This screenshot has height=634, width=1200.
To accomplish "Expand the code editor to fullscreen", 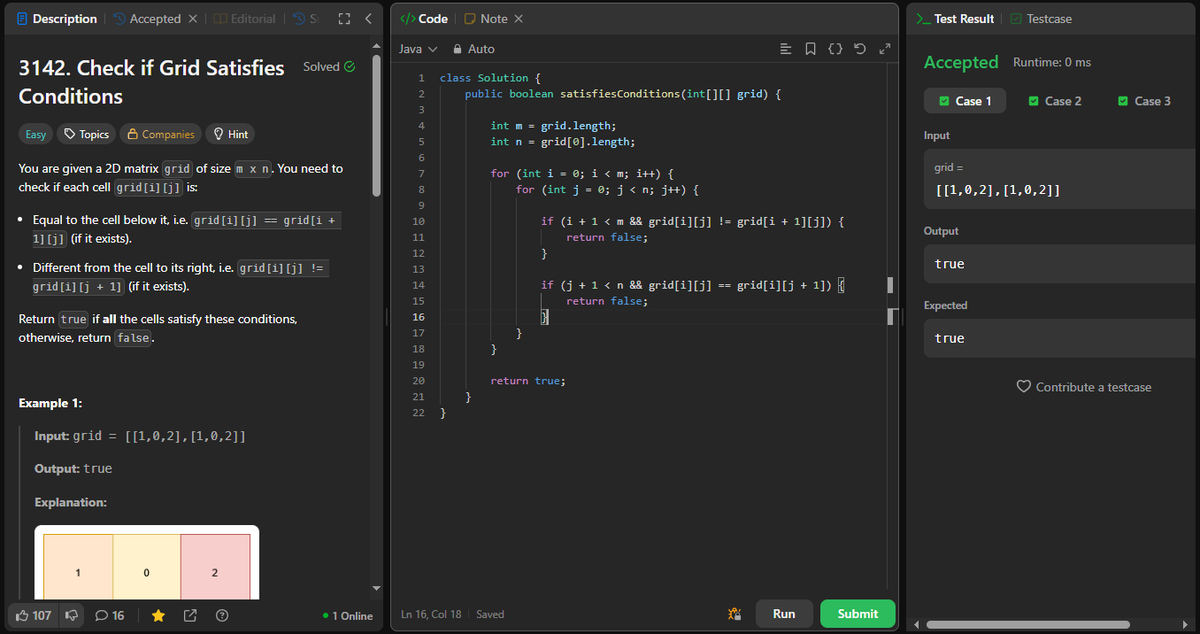I will (x=884, y=48).
